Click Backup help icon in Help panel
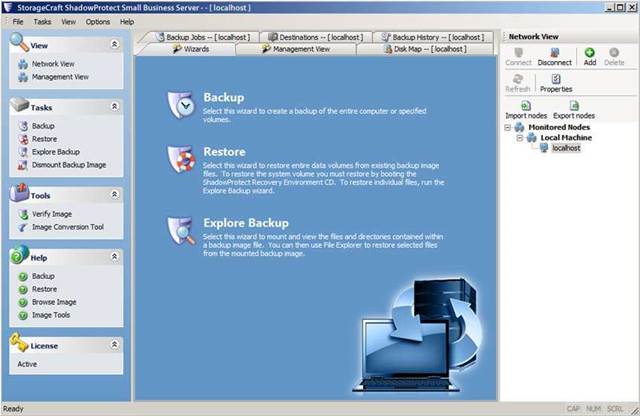The width and height of the screenshot is (640, 416). [x=23, y=276]
